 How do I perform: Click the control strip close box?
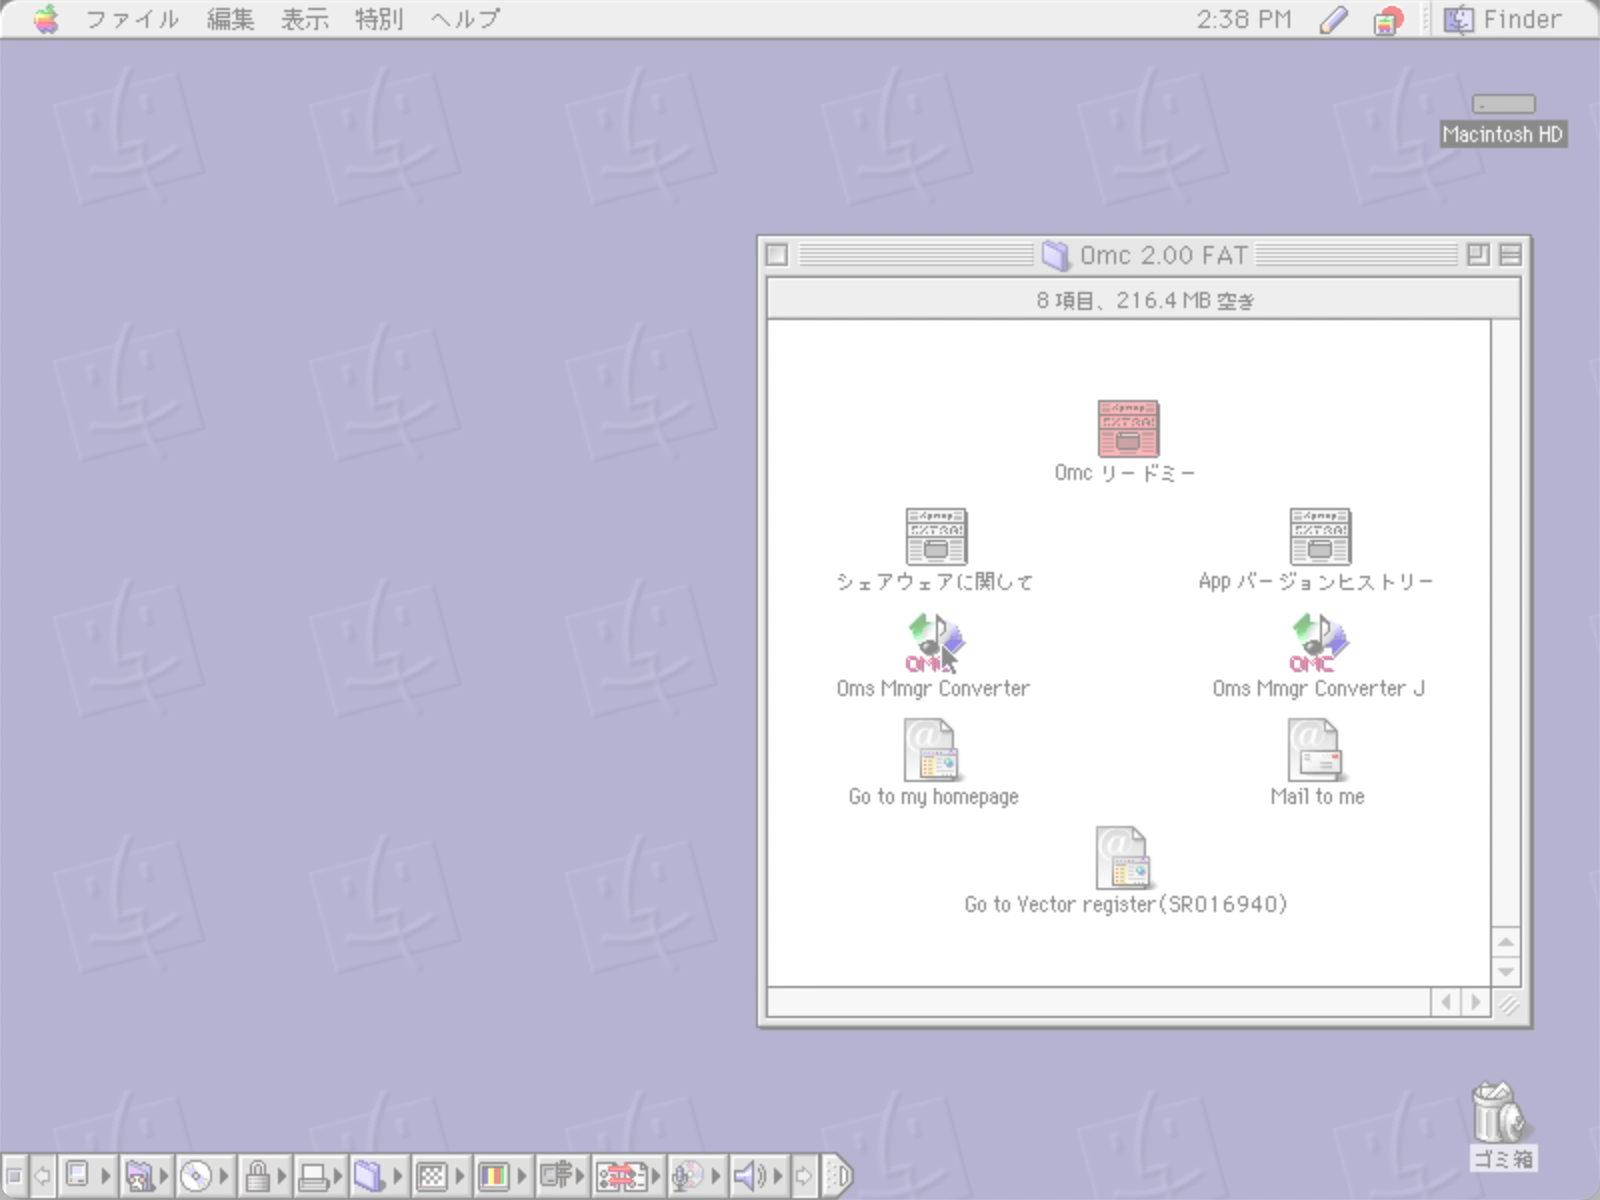click(14, 1176)
